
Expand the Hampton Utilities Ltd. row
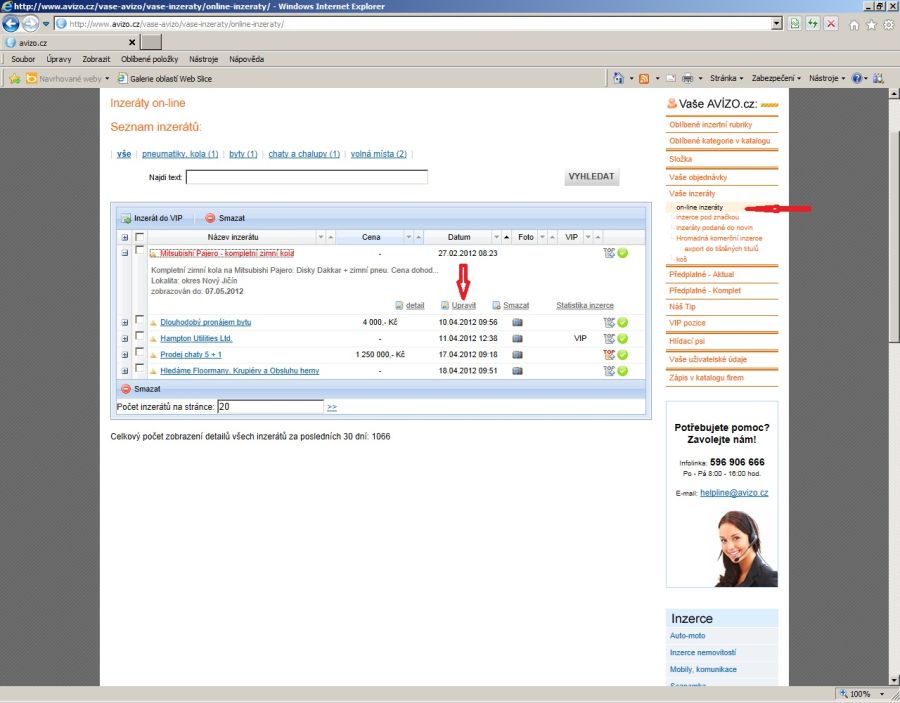pyautogui.click(x=125, y=339)
